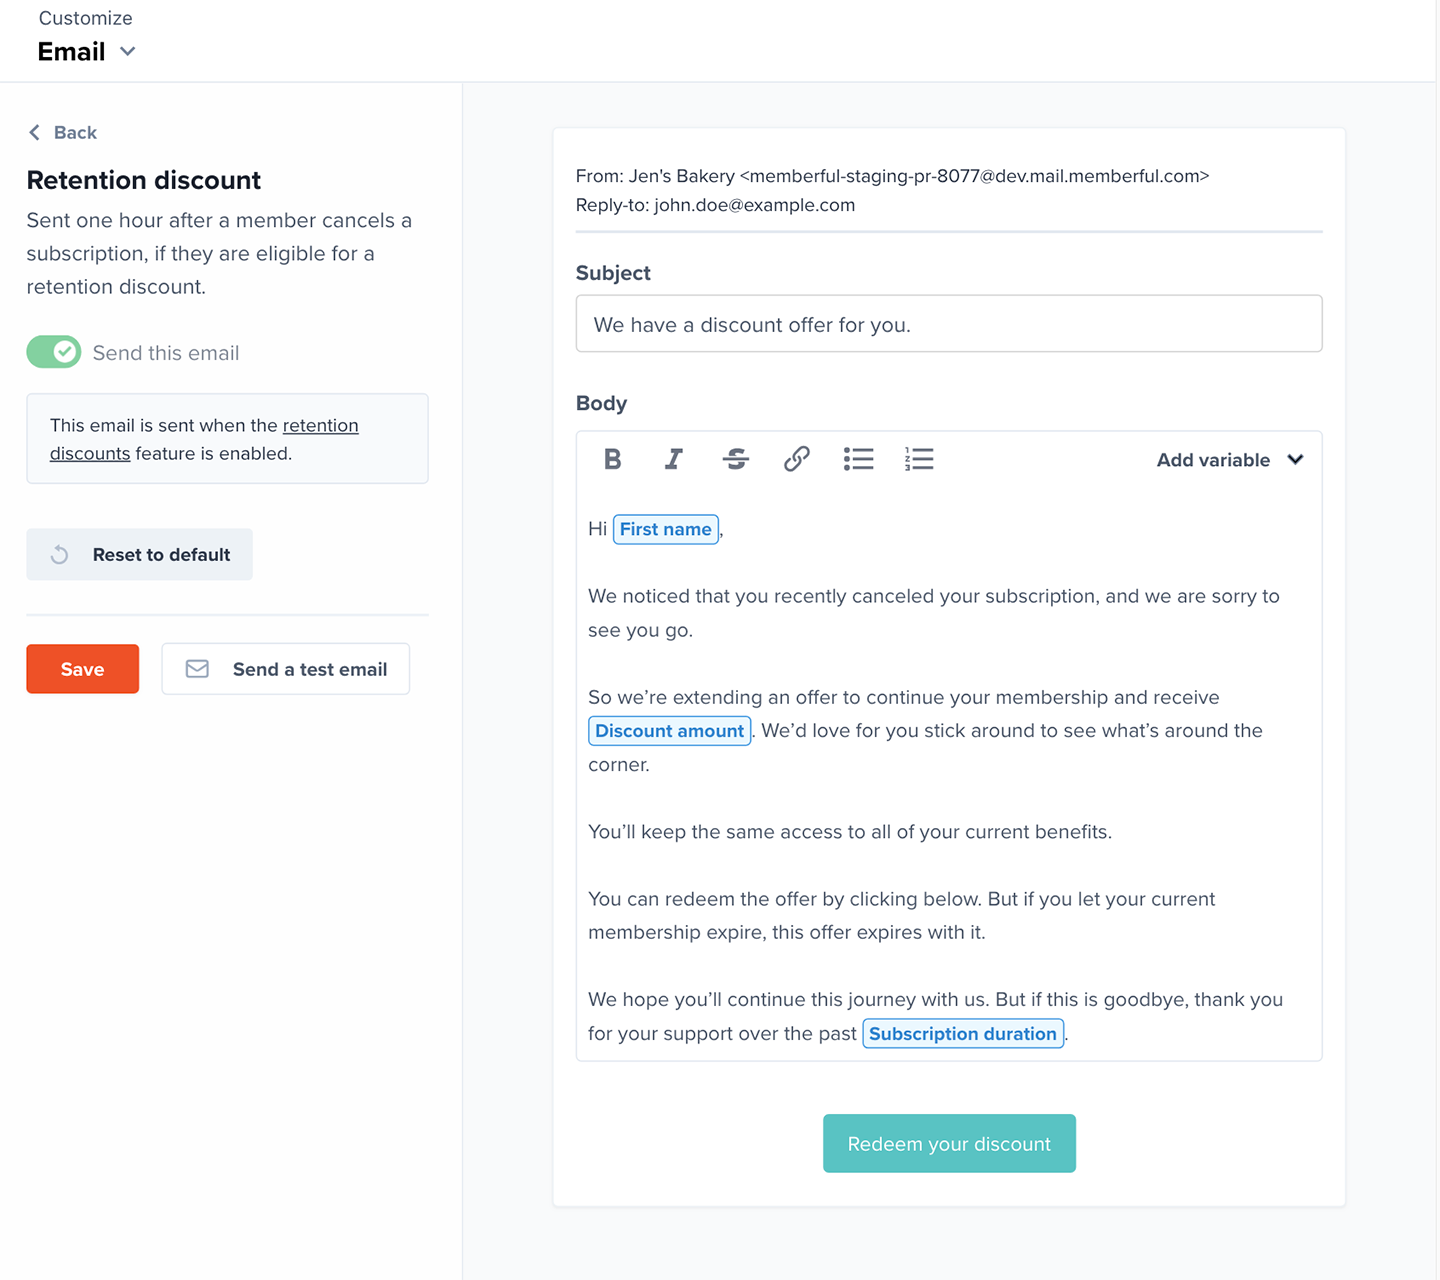Insert a link using chain icon
This screenshot has height=1280, width=1440.
coord(797,459)
